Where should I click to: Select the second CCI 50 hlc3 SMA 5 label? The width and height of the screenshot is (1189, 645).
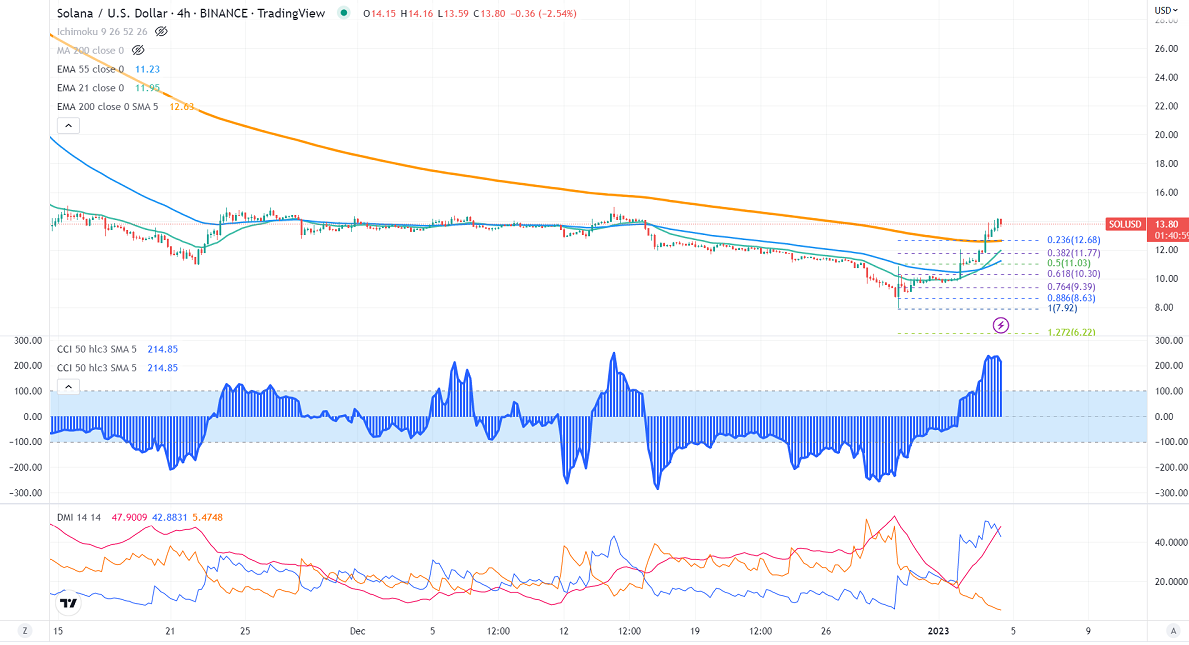click(97, 368)
